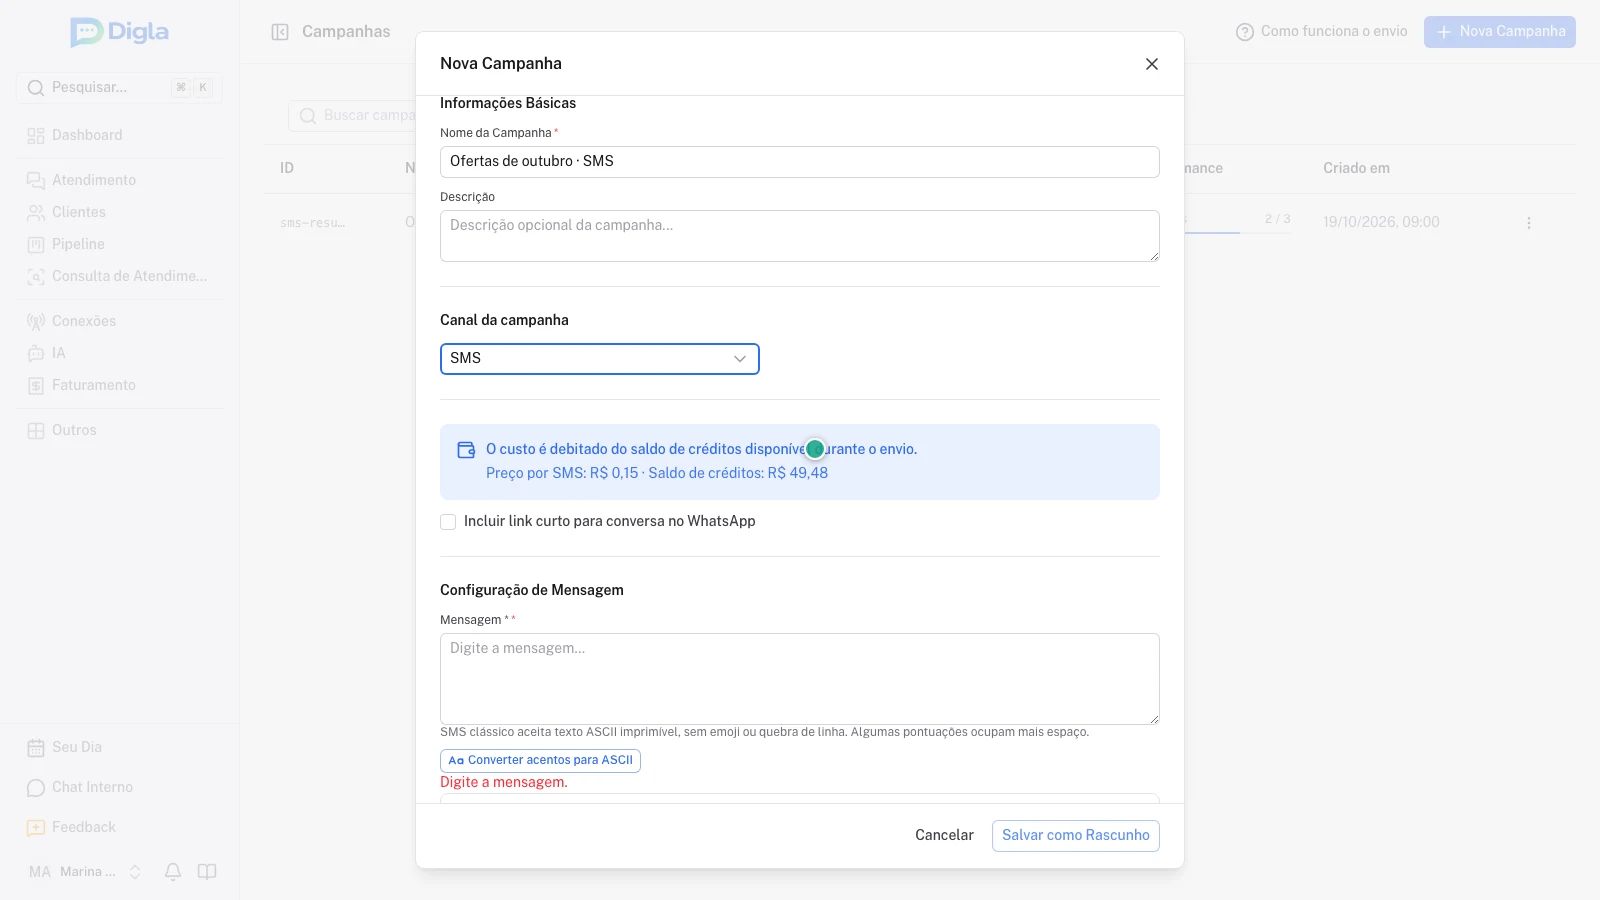Click the Saldo de créditos price text
The height and width of the screenshot is (900, 1600).
[738, 474]
